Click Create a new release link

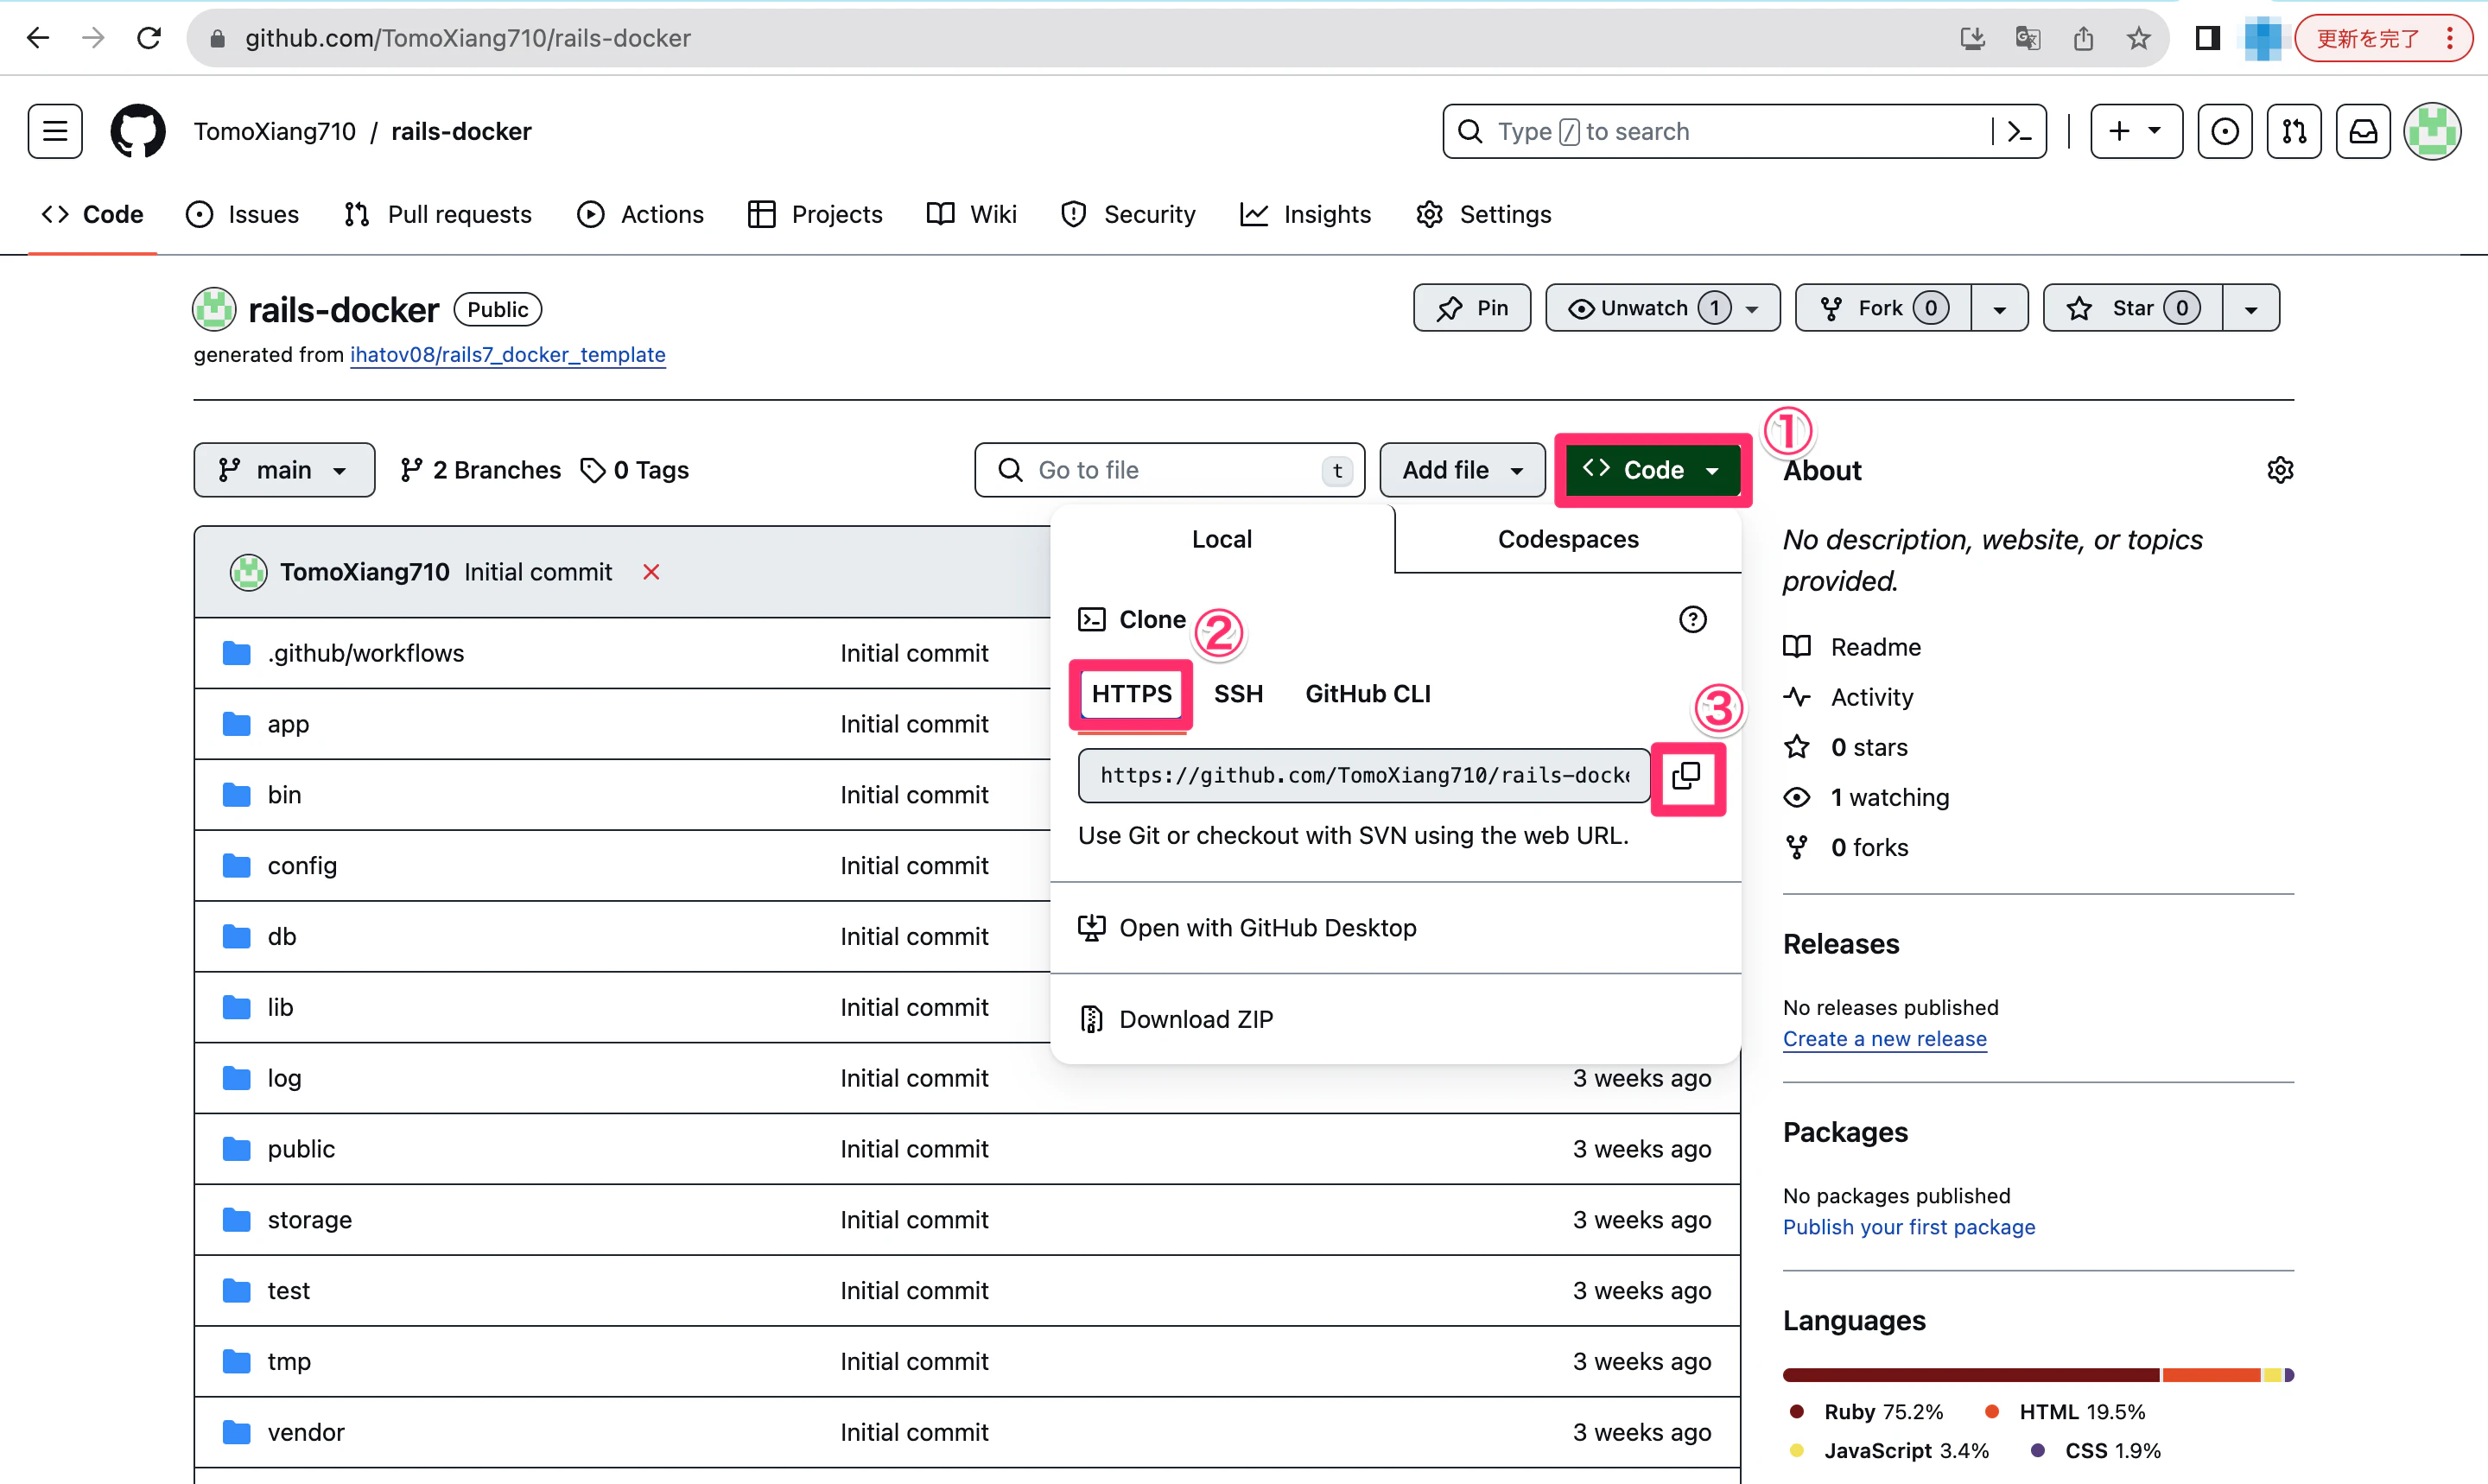(x=1885, y=1039)
